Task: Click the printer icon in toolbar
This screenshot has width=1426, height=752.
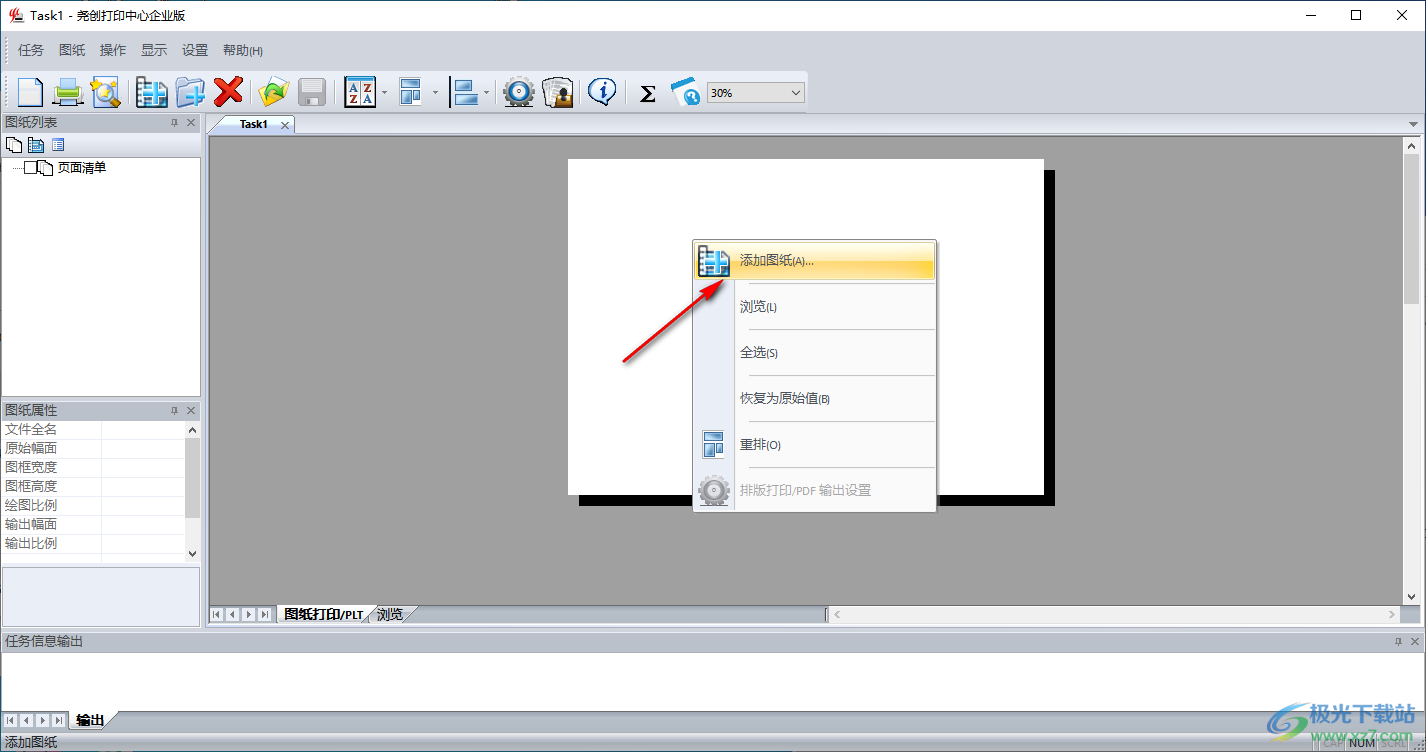Action: point(67,92)
